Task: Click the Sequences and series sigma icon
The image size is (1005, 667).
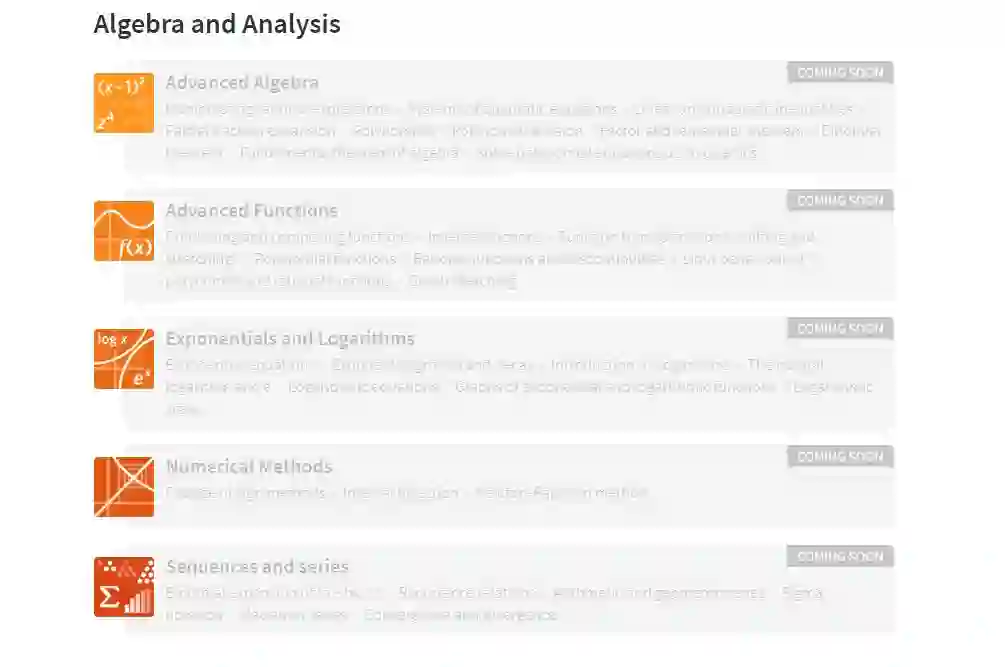Action: [x=124, y=587]
